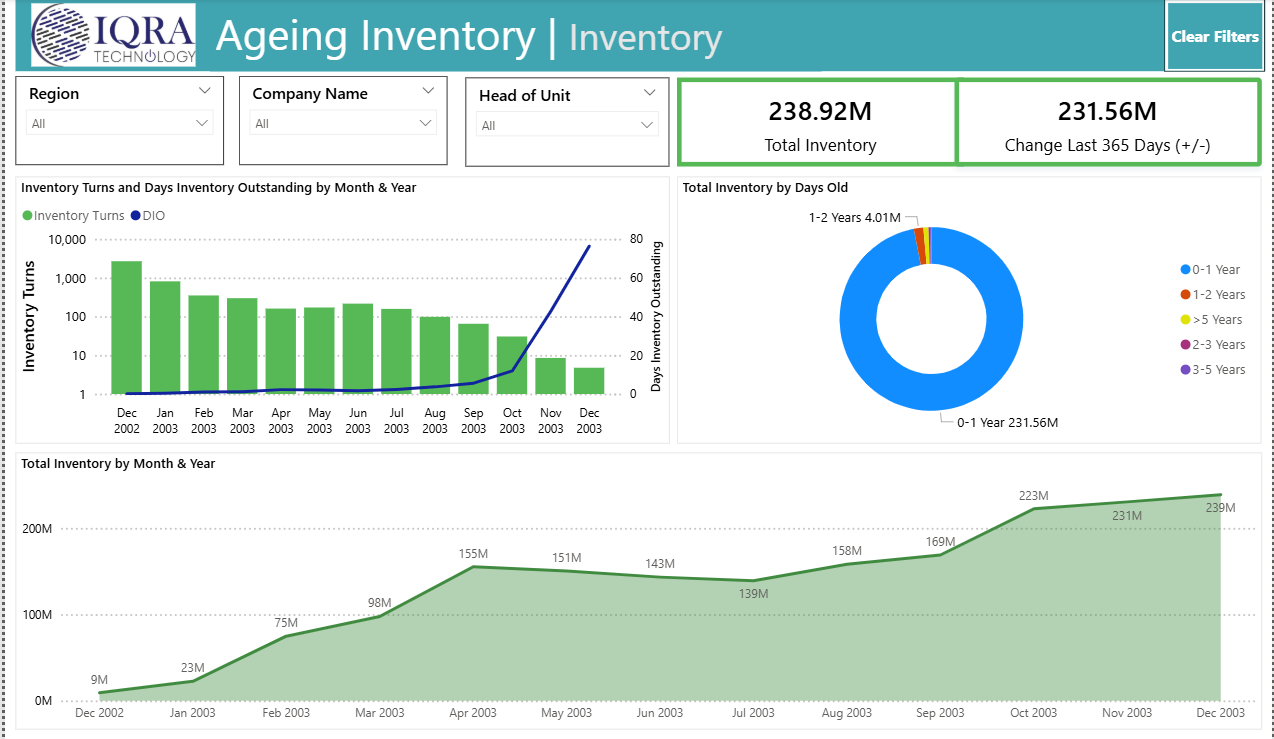Viewport: 1274px width, 739px height.
Task: Click the Clear Filters button
Action: coord(1214,36)
